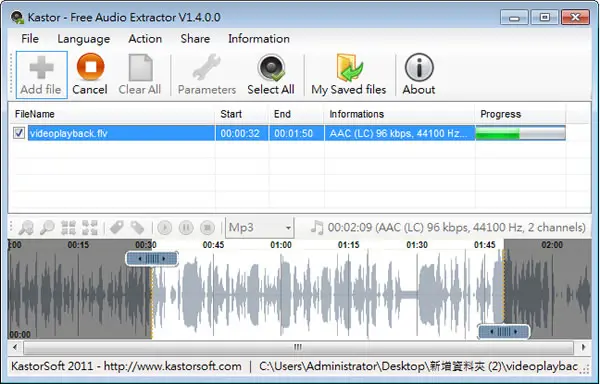
Task: Click the music note icon before the duration
Action: point(317,227)
